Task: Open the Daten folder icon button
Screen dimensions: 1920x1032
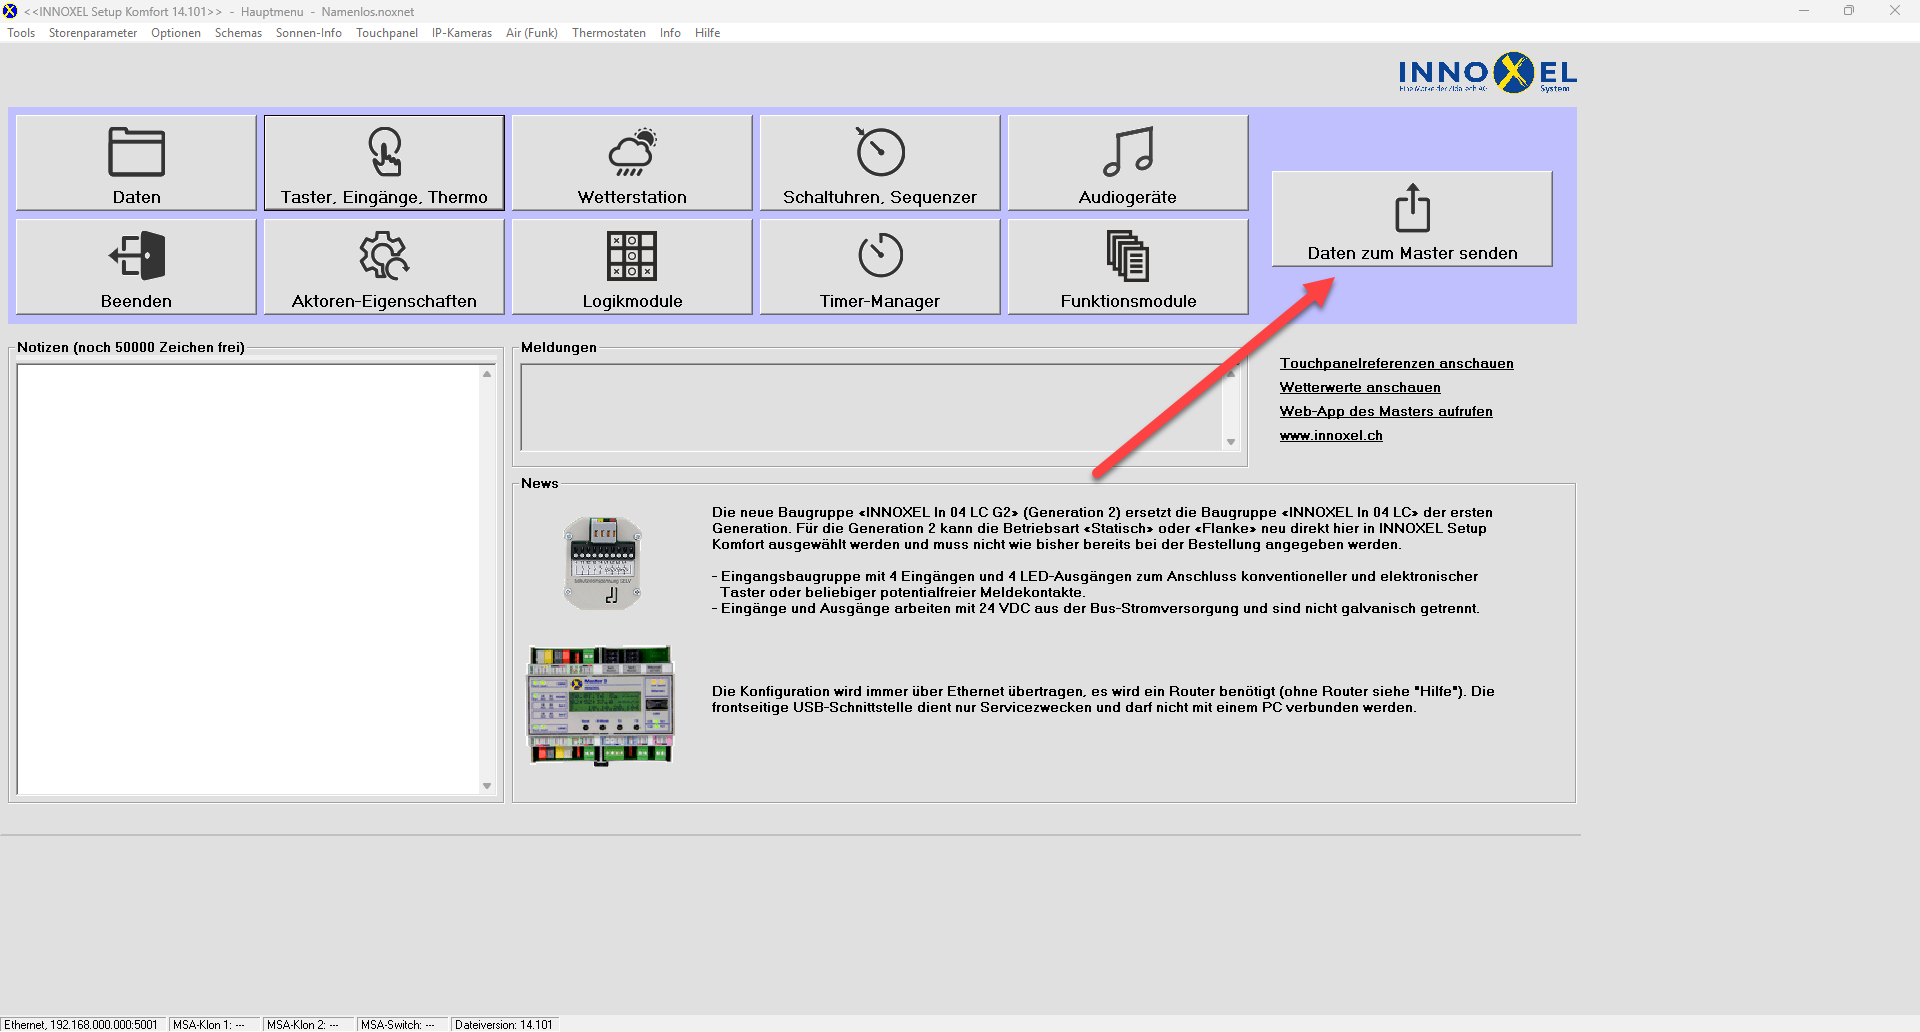Action: pos(136,163)
